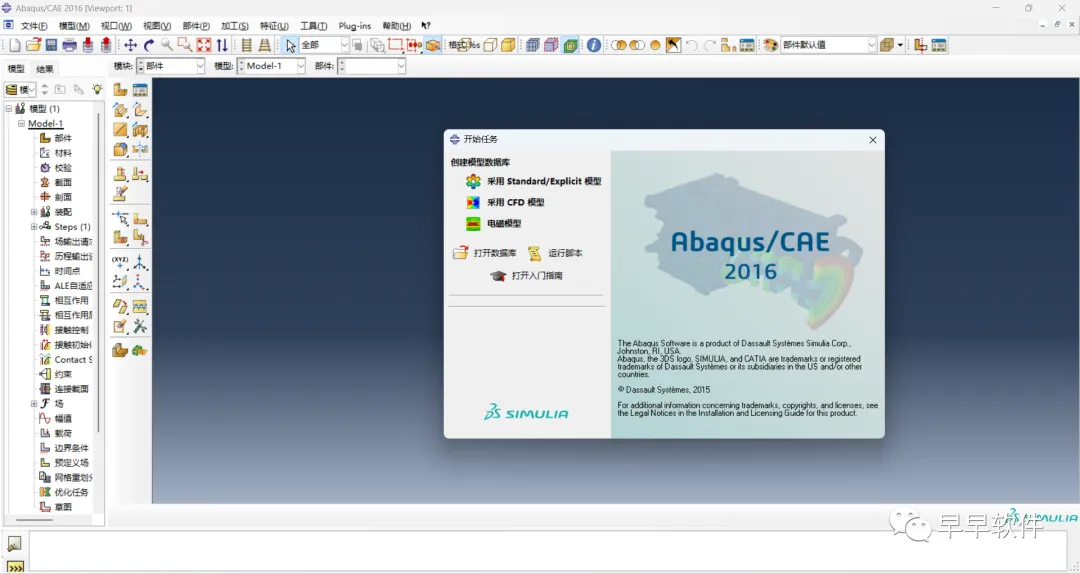1080x574 pixels.
Task: Select Create Cut Extrude tool
Action: [140, 130]
